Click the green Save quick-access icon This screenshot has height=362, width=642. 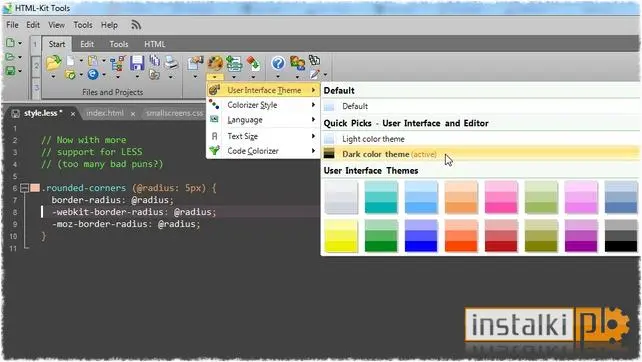pyautogui.click(x=10, y=71)
